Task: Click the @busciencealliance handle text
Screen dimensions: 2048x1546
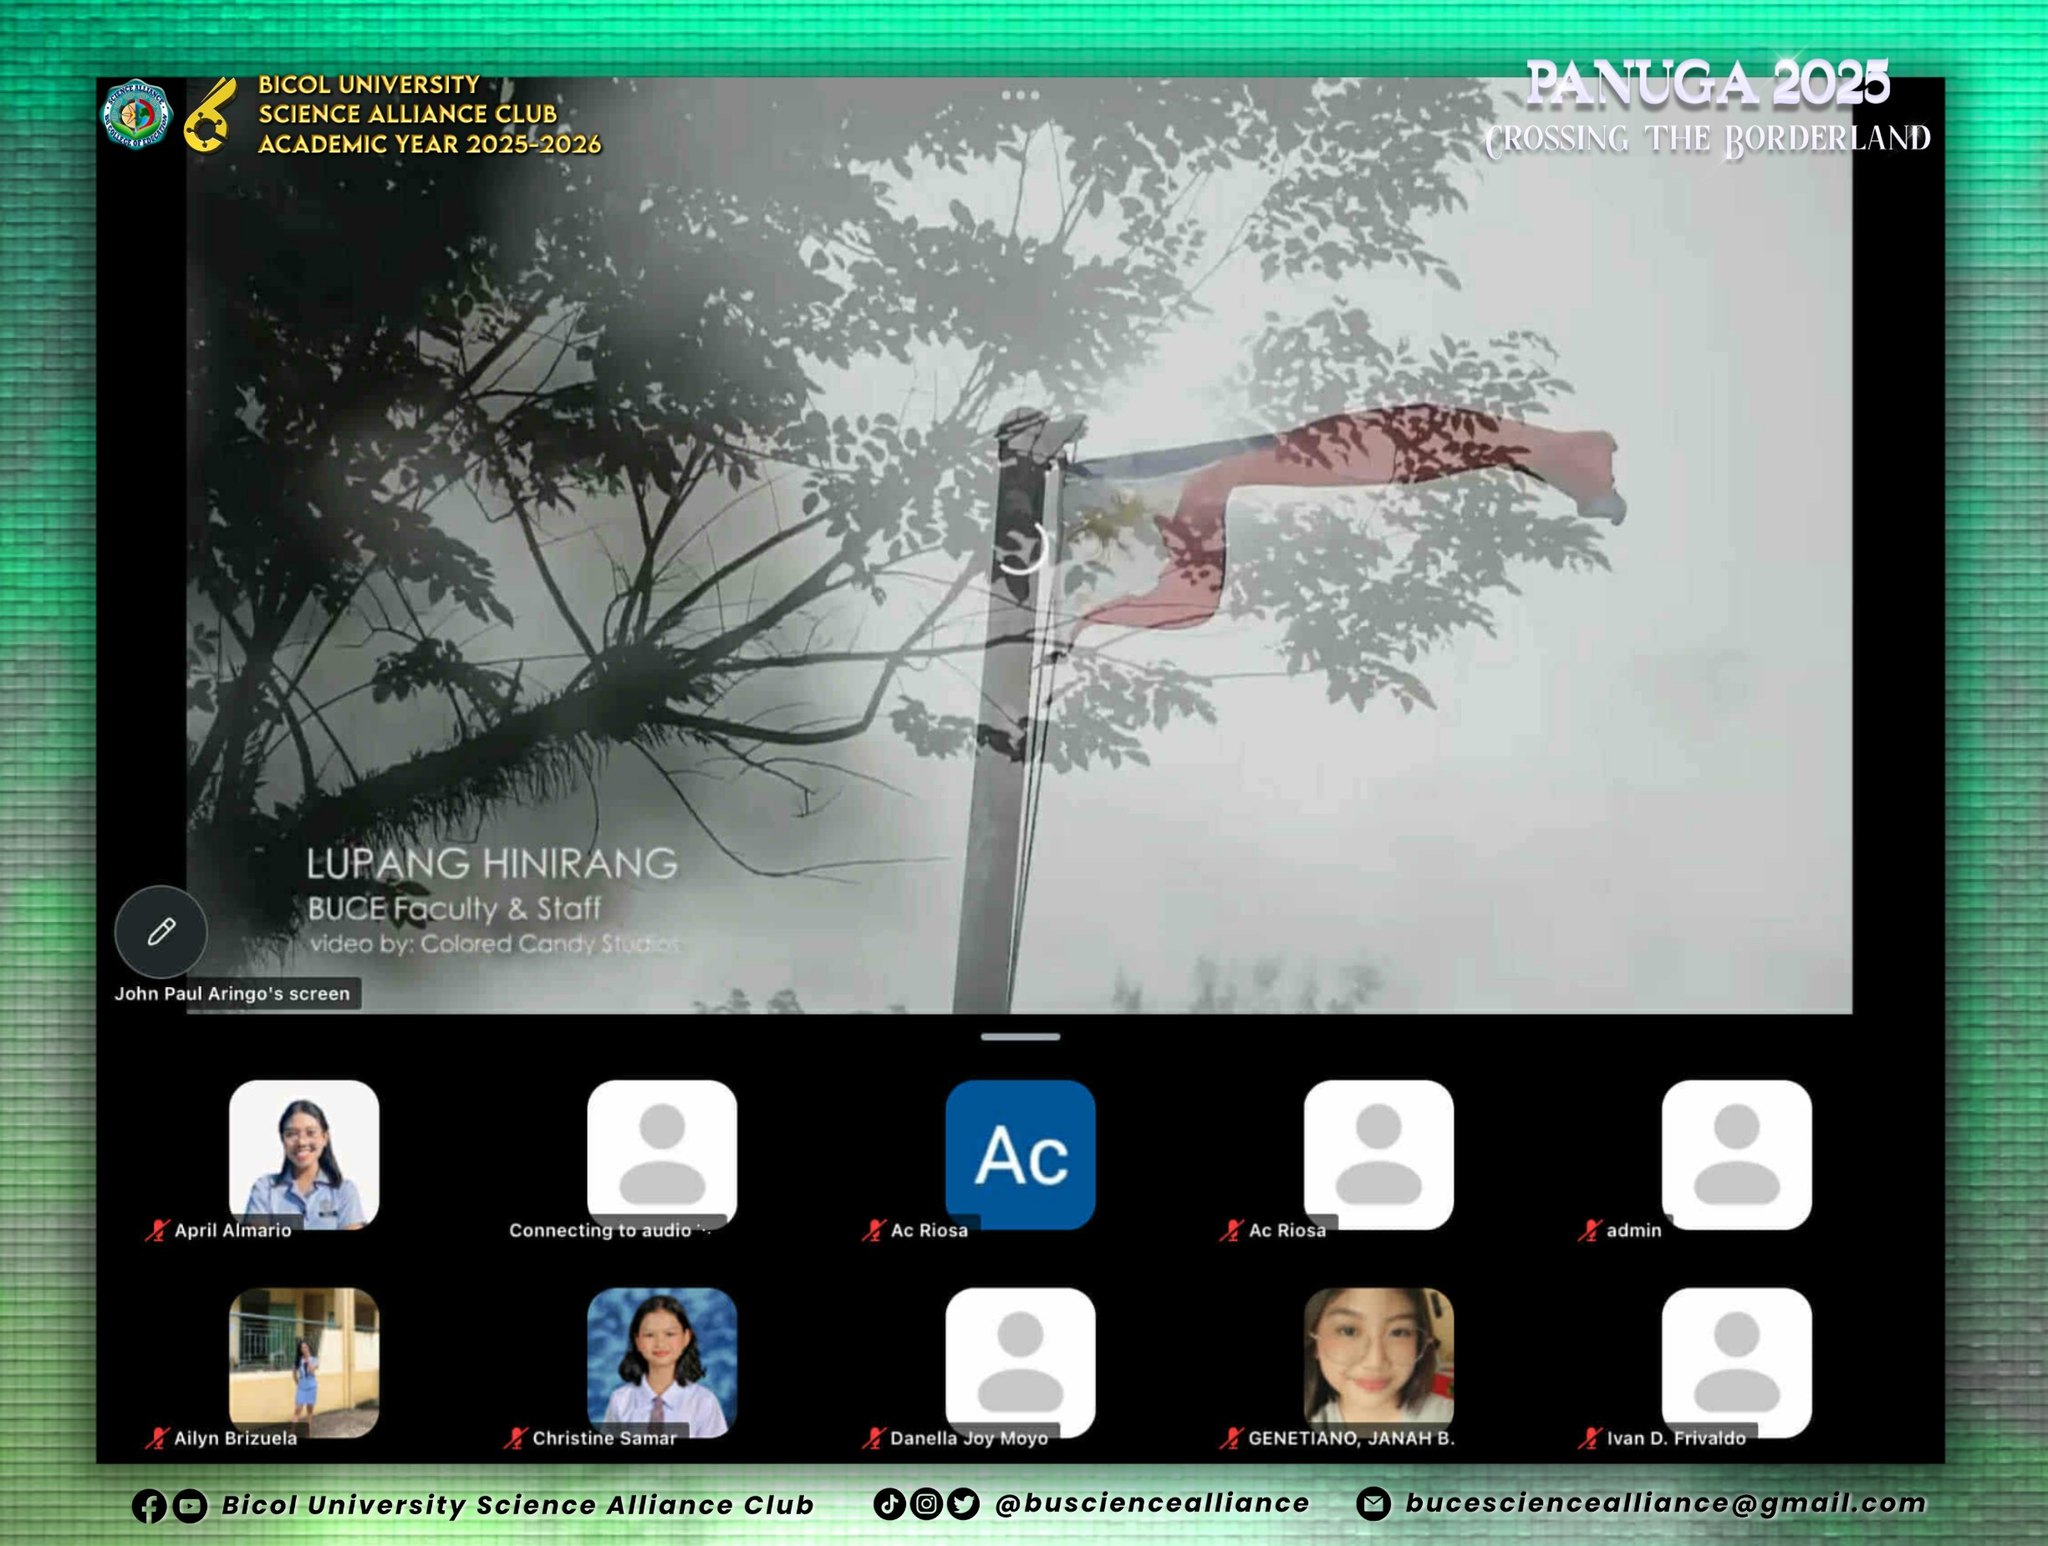Action: click(x=1152, y=1503)
